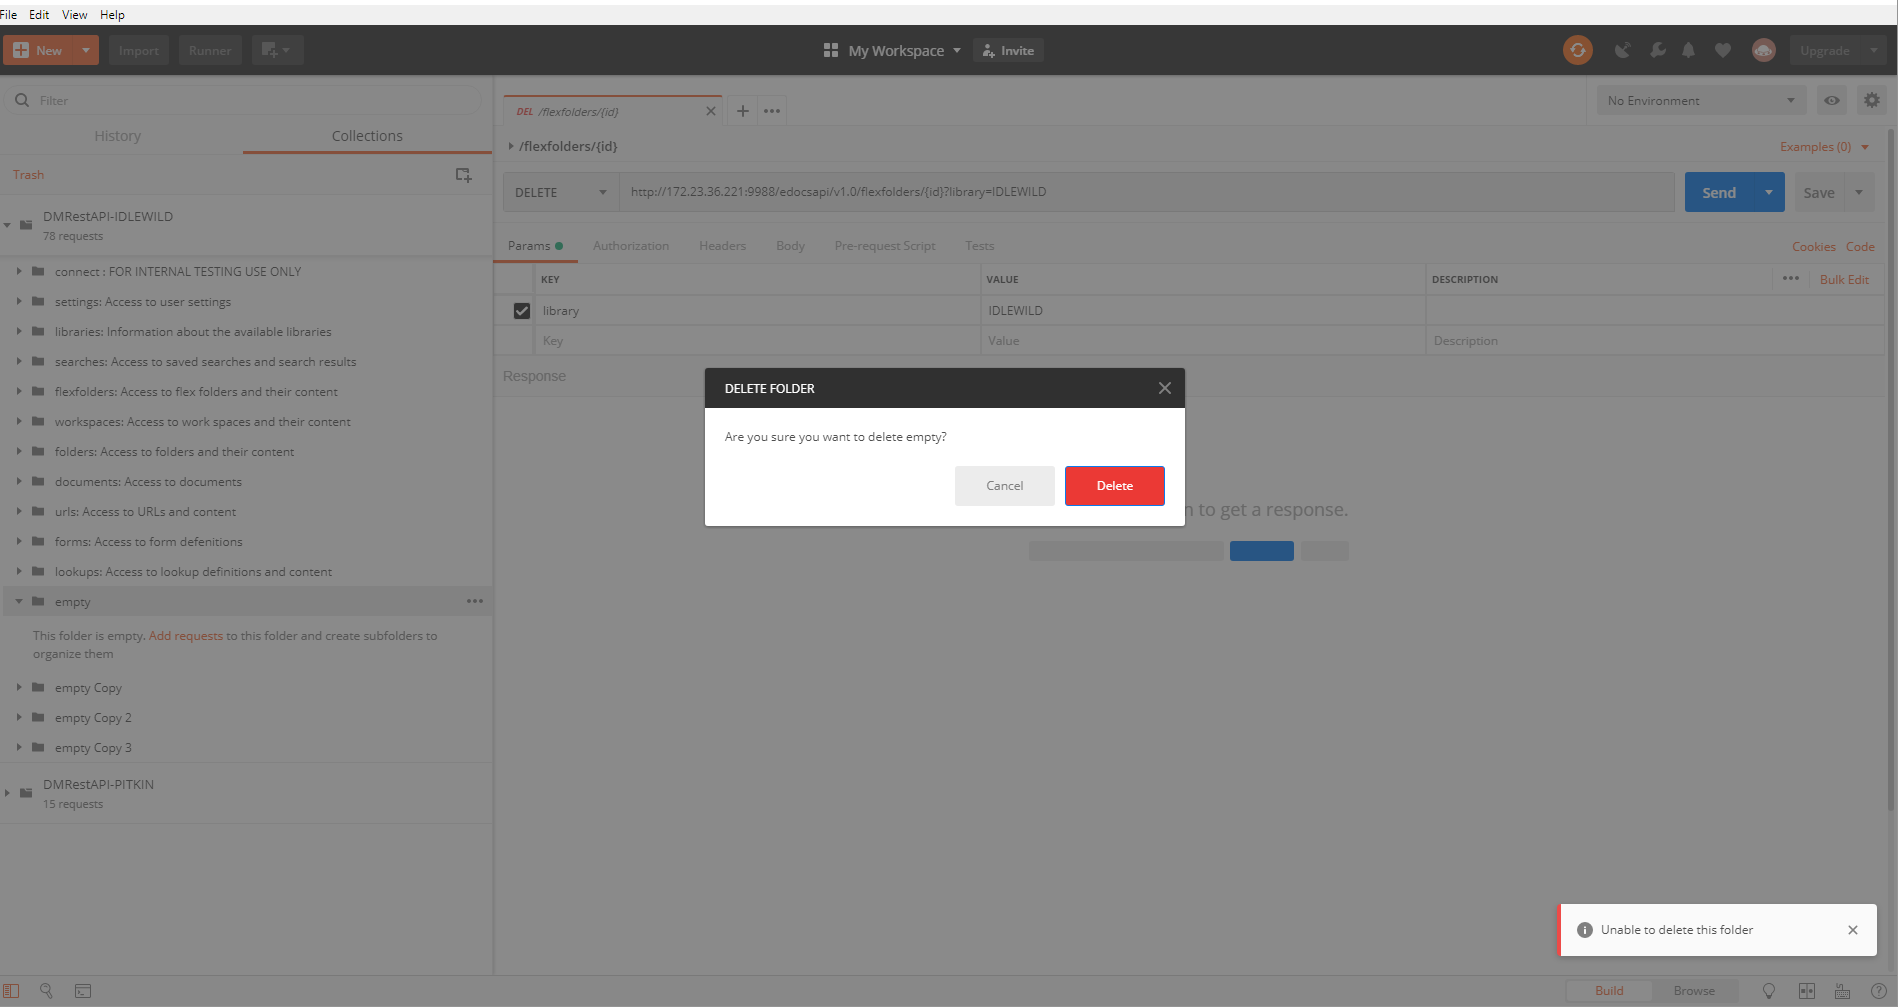Open Capture requests satellite icon
Image resolution: width=1898 pixels, height=1007 pixels.
point(1623,50)
